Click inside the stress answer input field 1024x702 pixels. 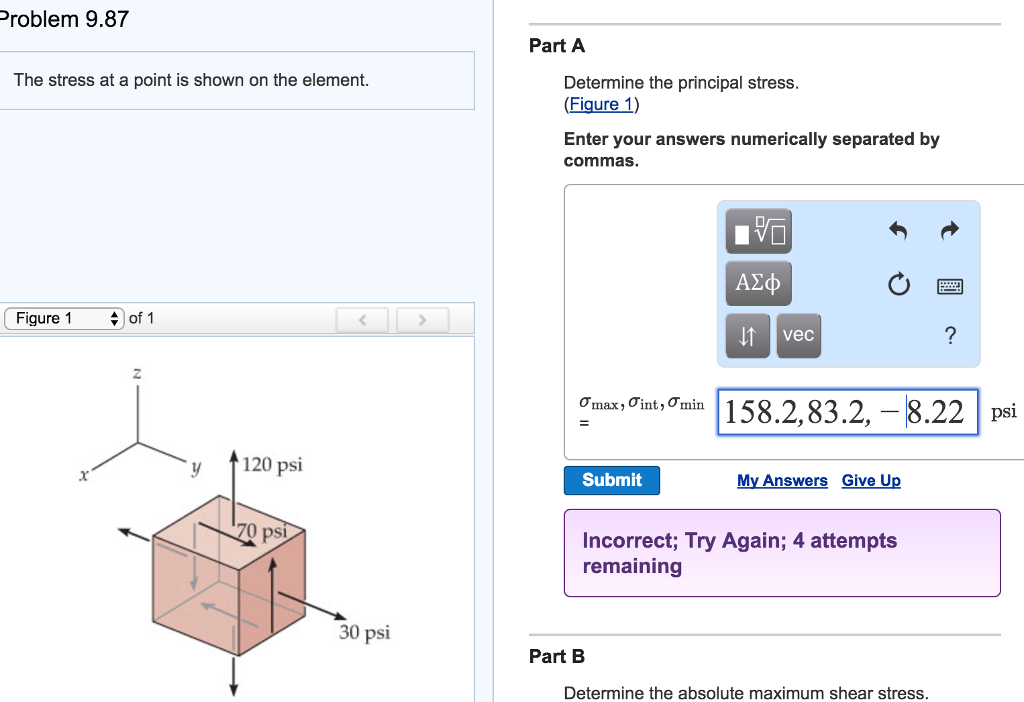848,411
